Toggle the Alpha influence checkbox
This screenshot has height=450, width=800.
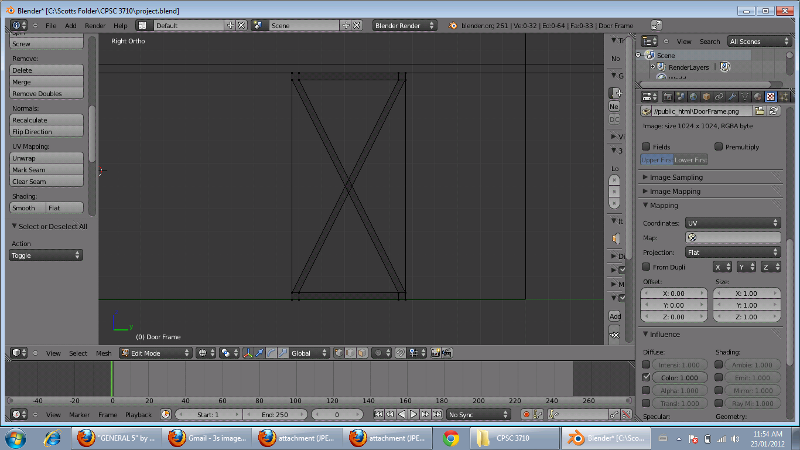(x=646, y=390)
